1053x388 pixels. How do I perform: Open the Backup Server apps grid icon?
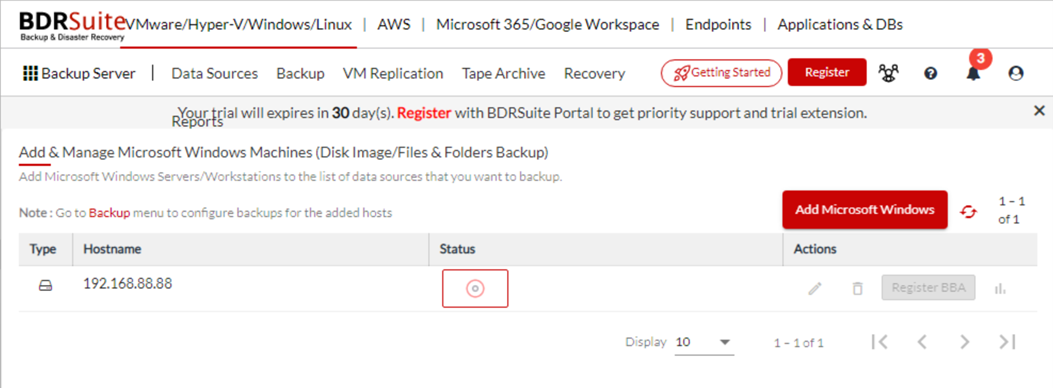click(x=30, y=73)
